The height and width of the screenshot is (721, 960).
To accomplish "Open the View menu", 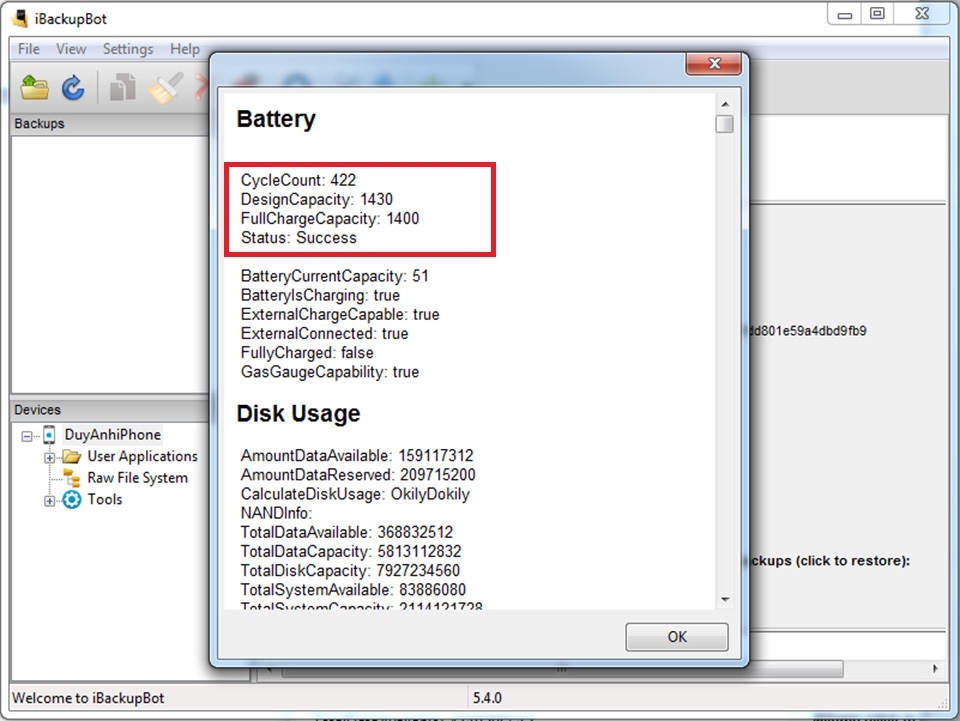I will coord(71,49).
